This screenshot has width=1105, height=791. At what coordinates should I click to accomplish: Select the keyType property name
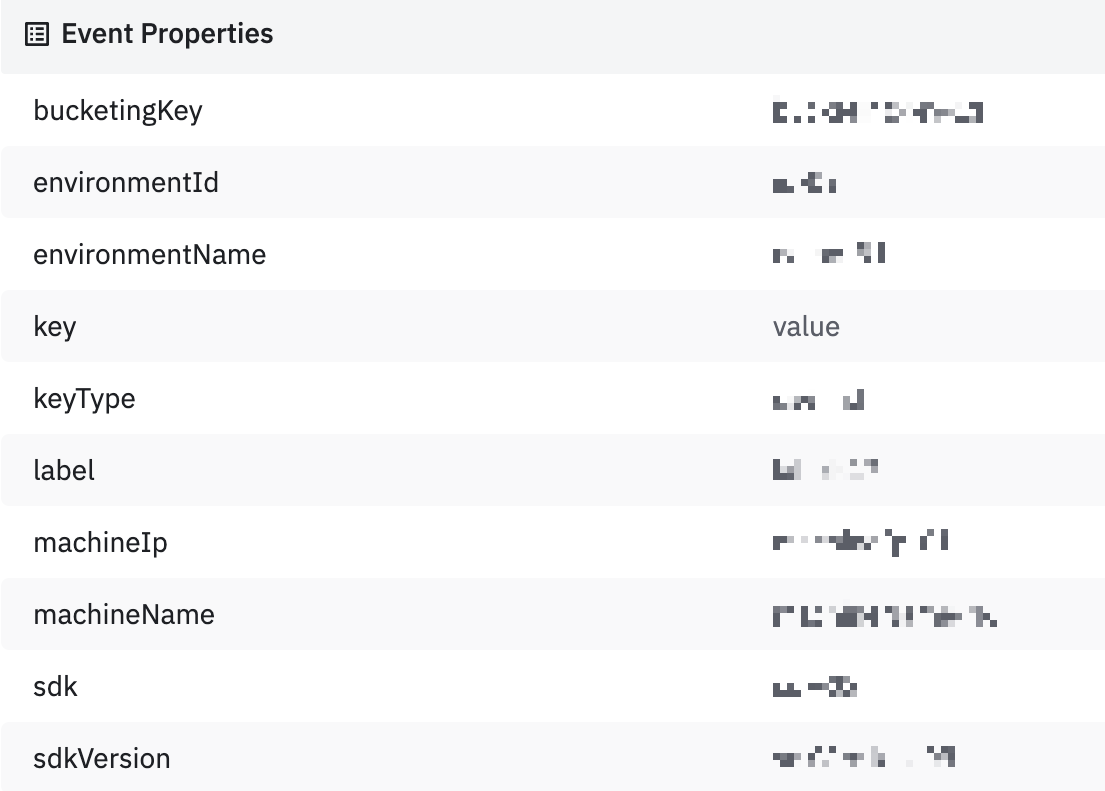84,399
